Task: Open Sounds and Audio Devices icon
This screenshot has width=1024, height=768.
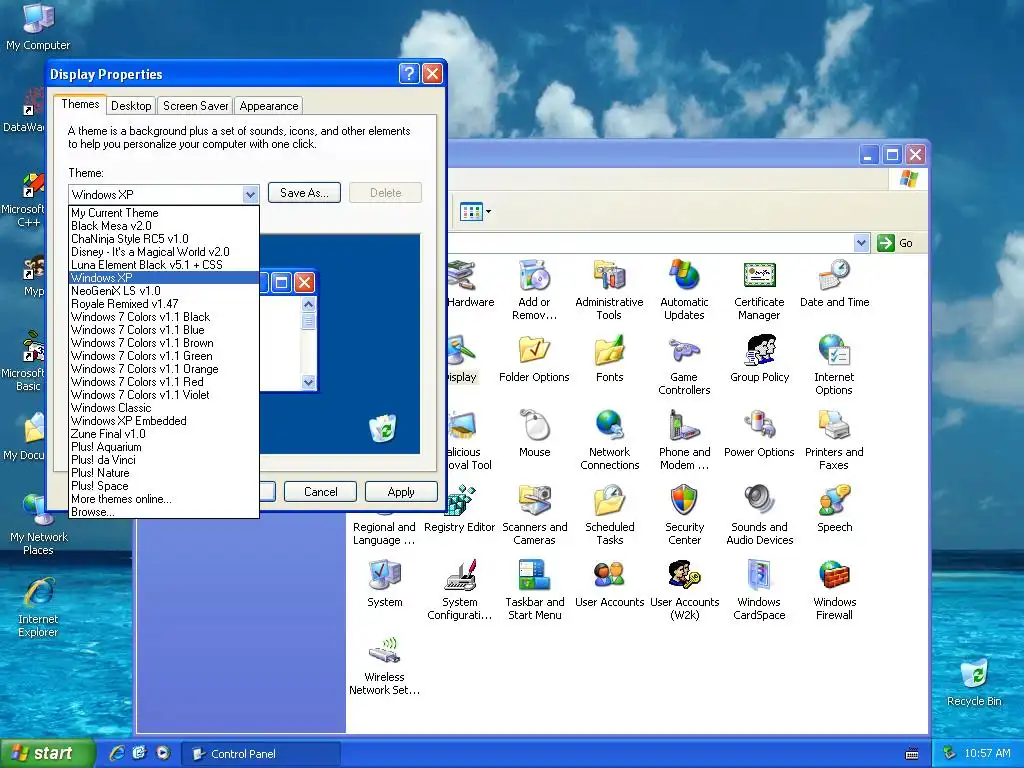Action: coord(759,501)
